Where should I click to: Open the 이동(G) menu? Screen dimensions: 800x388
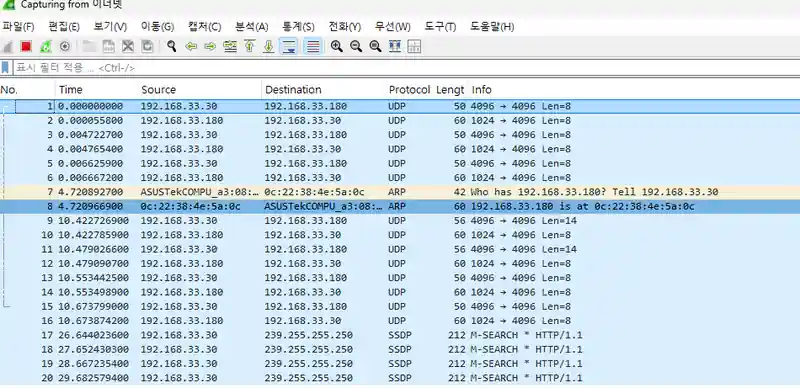(157, 27)
